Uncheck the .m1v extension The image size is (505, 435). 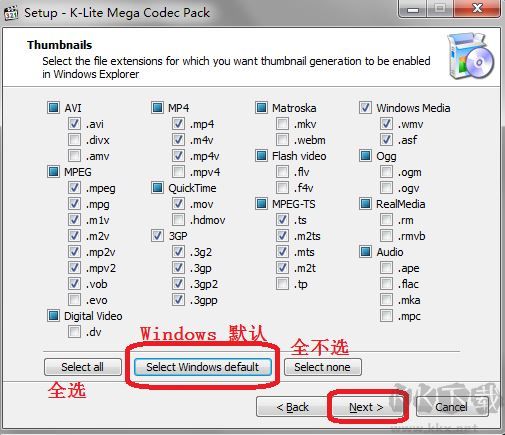click(74, 220)
